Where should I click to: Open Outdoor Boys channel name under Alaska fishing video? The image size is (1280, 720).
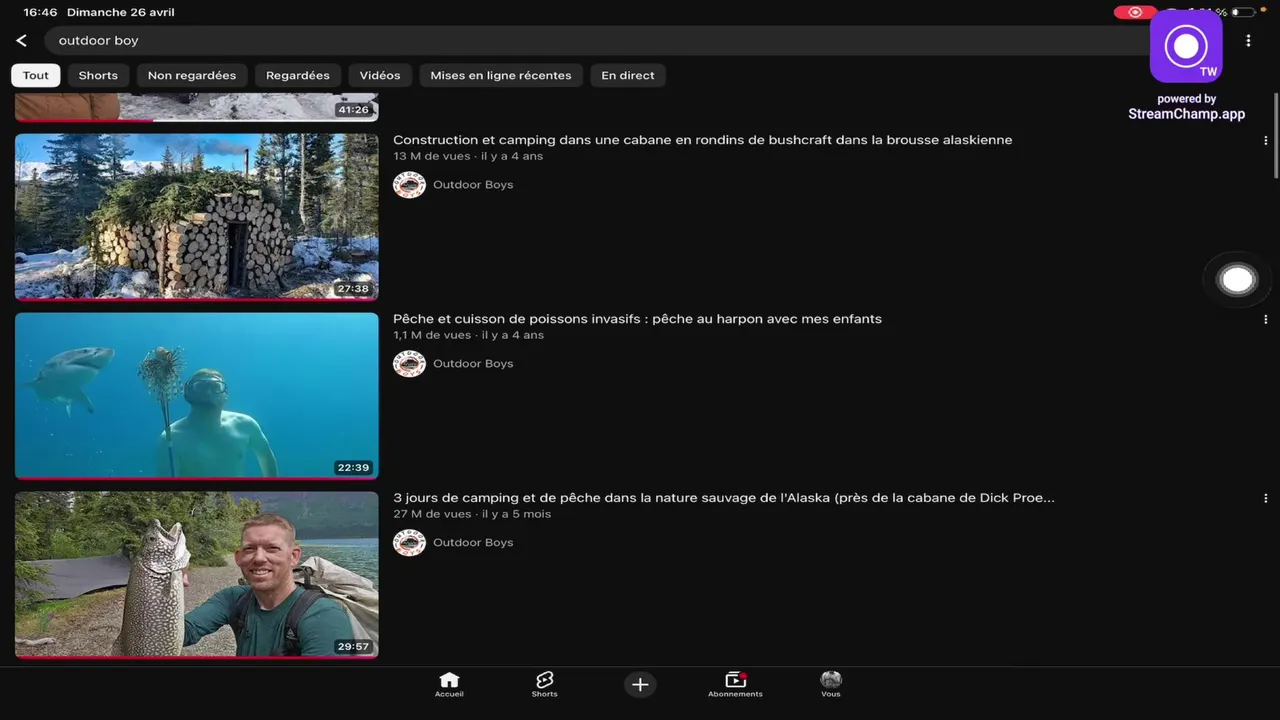point(473,543)
